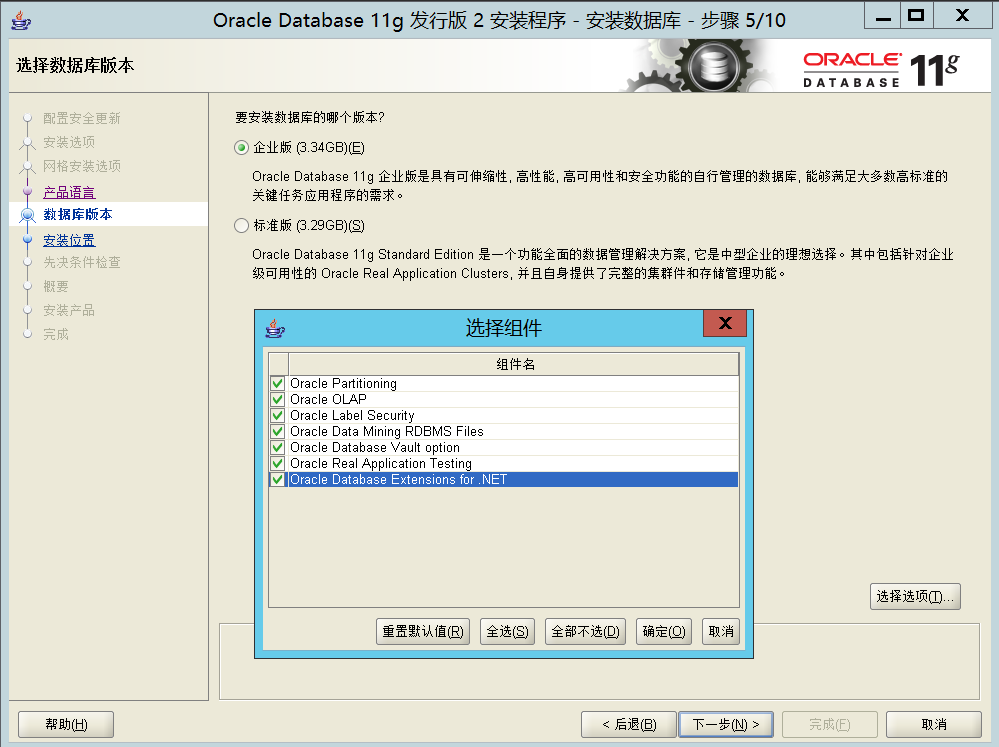This screenshot has height=747, width=999.
Task: Close the 选择组件 dialog
Action: 724,323
